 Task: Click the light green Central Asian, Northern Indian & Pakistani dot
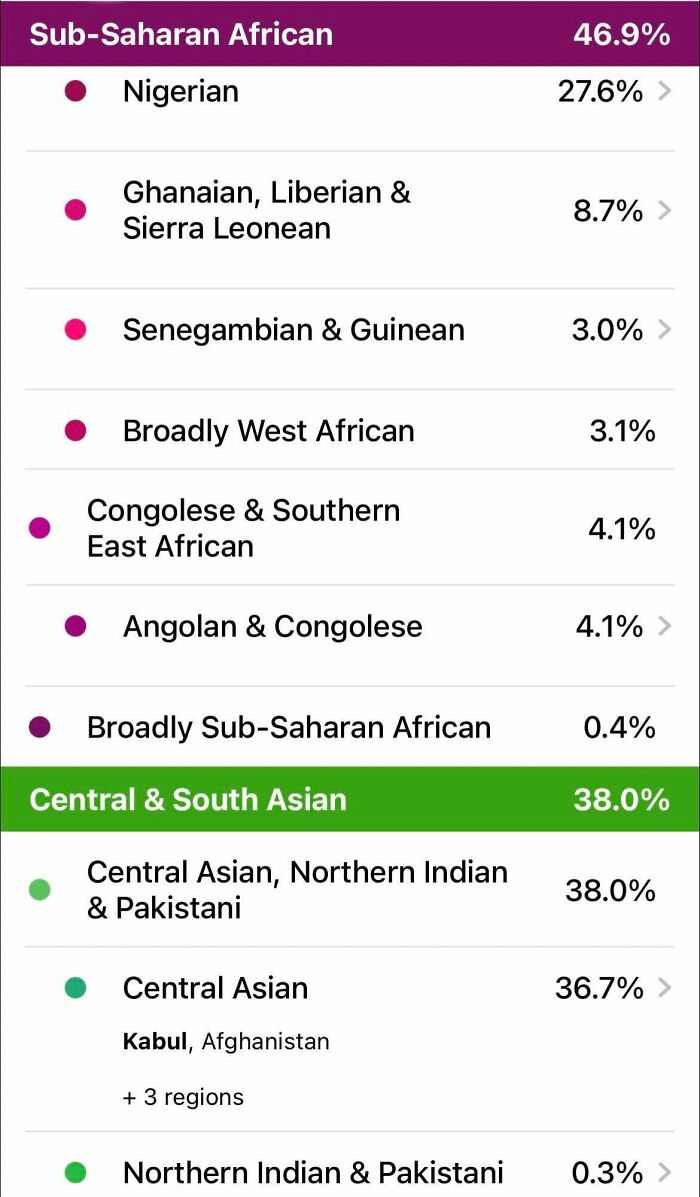point(40,889)
